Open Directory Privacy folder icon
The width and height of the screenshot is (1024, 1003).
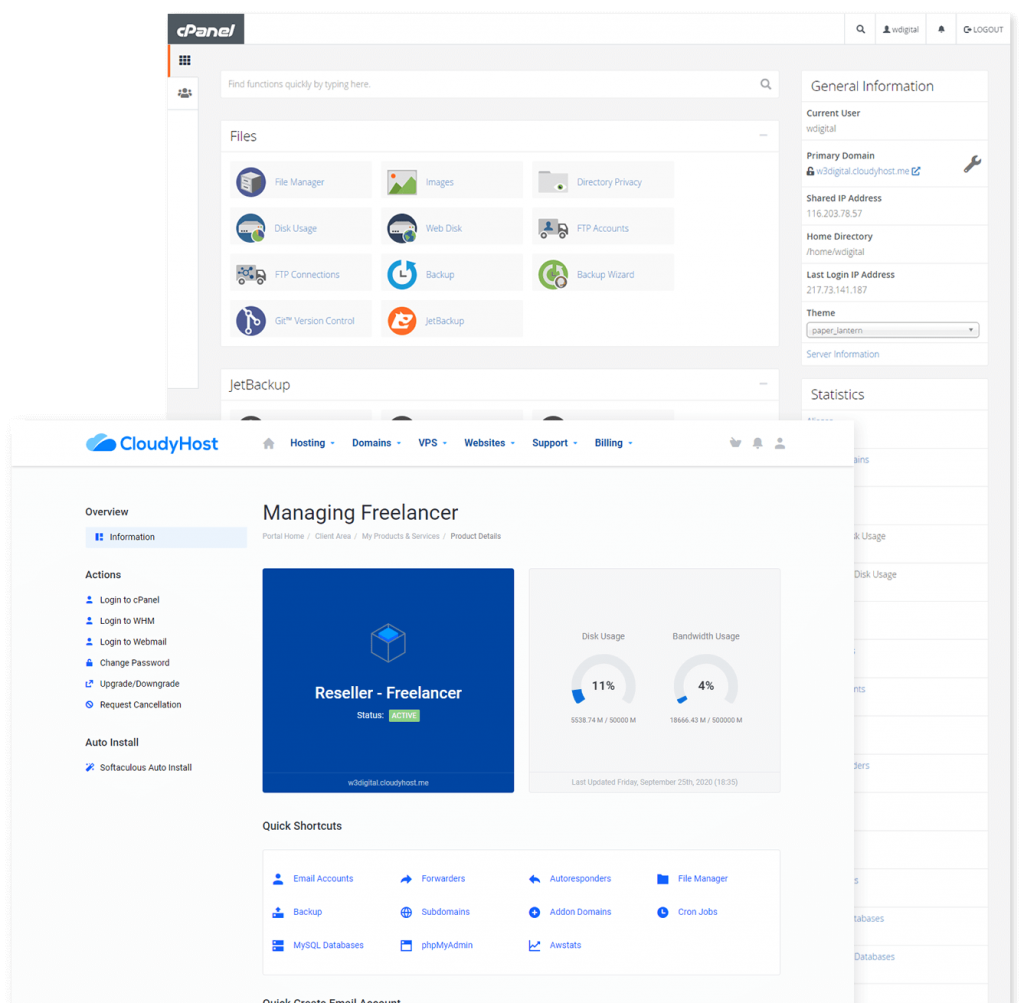pyautogui.click(x=553, y=182)
